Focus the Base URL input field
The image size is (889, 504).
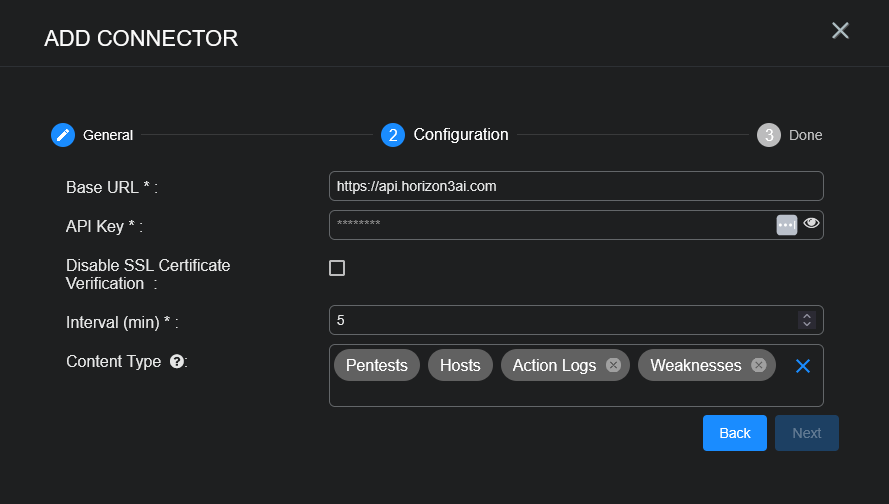coord(575,186)
